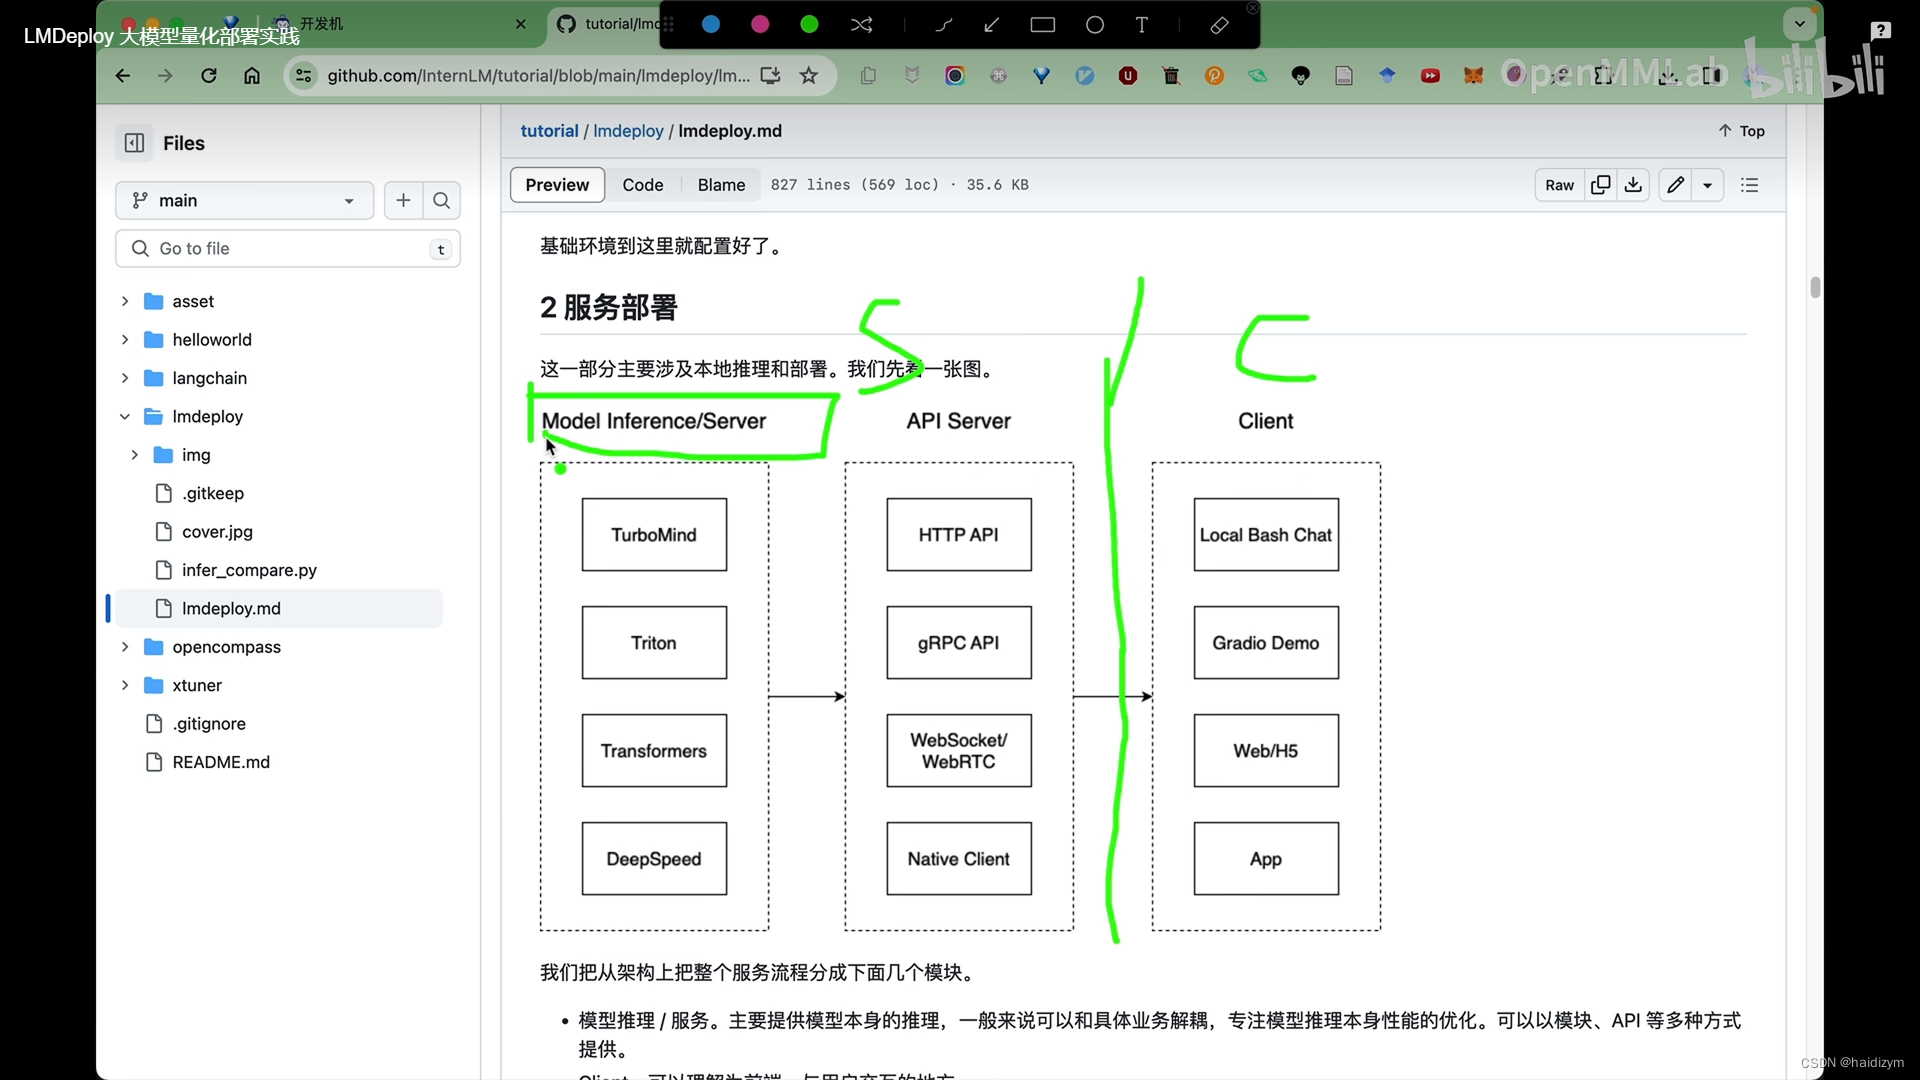The image size is (1920, 1080).
Task: Select the circle shape tool
Action: tap(1095, 25)
